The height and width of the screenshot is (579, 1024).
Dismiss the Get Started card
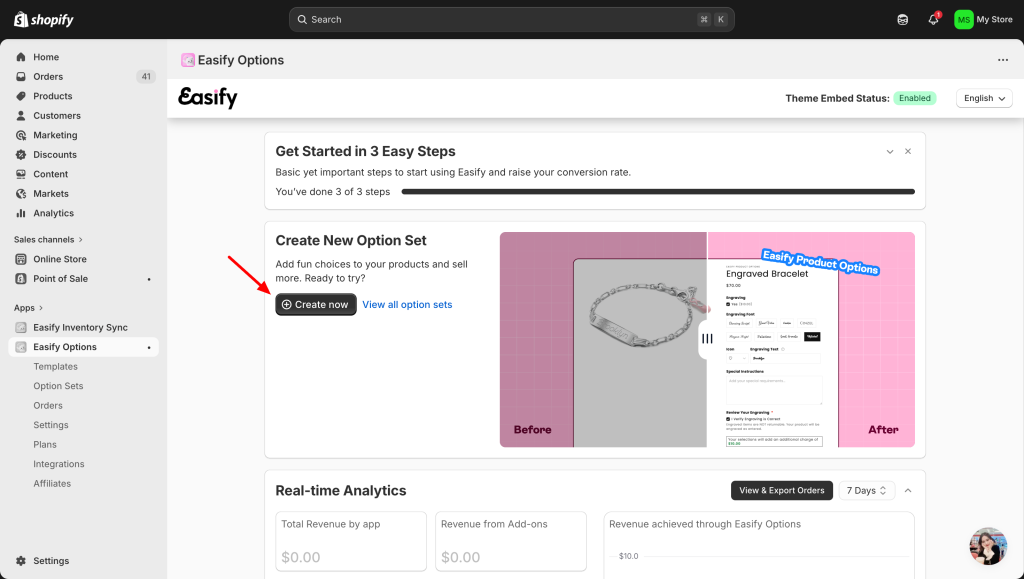point(908,152)
